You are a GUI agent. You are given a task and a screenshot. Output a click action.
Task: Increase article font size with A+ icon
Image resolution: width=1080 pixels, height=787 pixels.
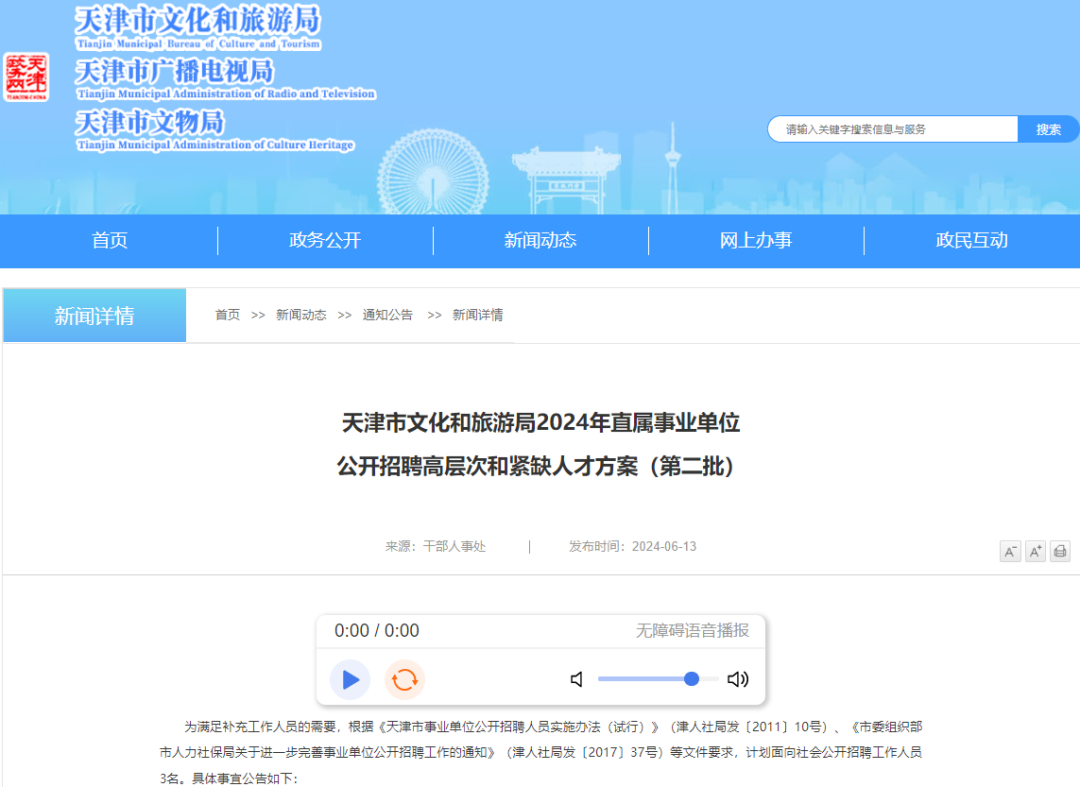click(x=1035, y=551)
